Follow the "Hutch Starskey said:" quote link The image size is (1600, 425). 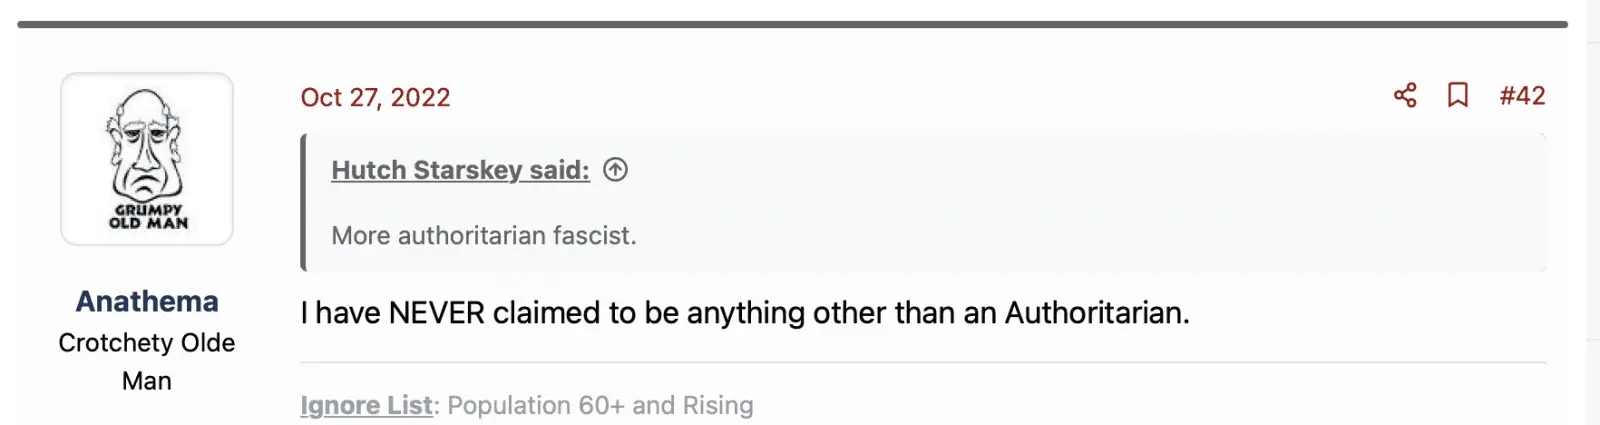click(460, 170)
